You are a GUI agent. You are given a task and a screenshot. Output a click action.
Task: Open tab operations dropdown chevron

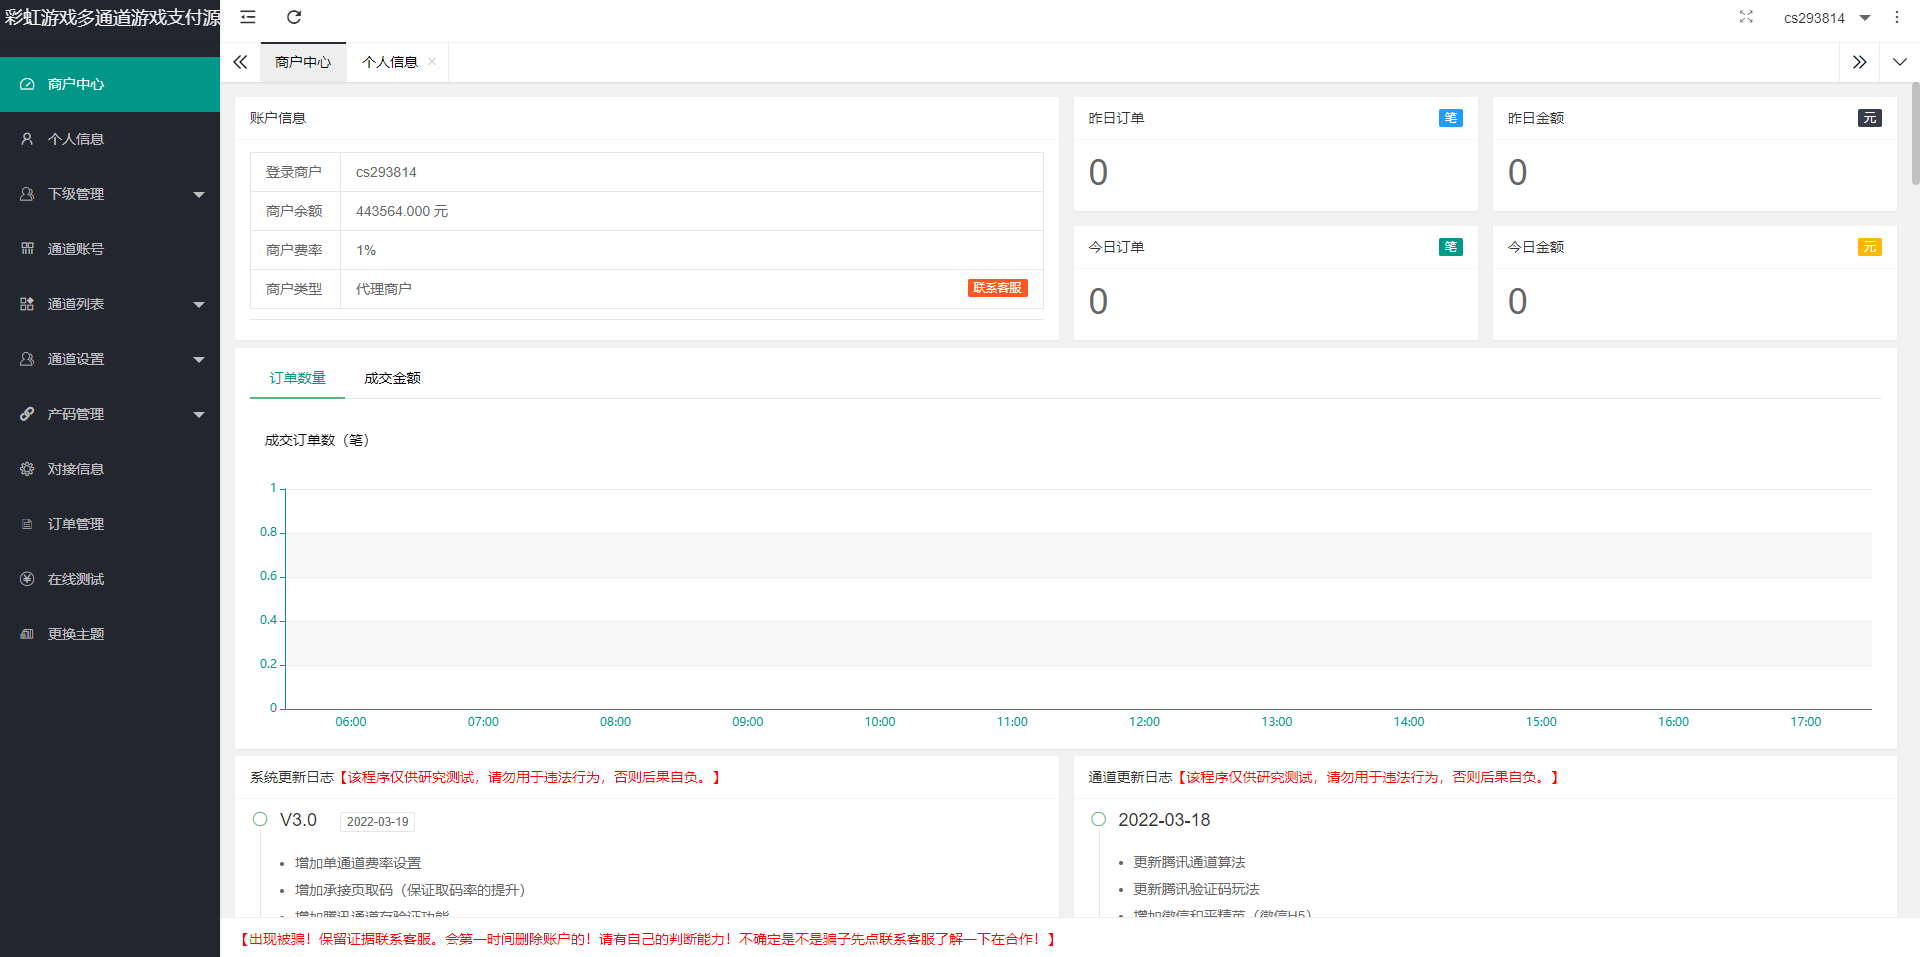click(1899, 62)
